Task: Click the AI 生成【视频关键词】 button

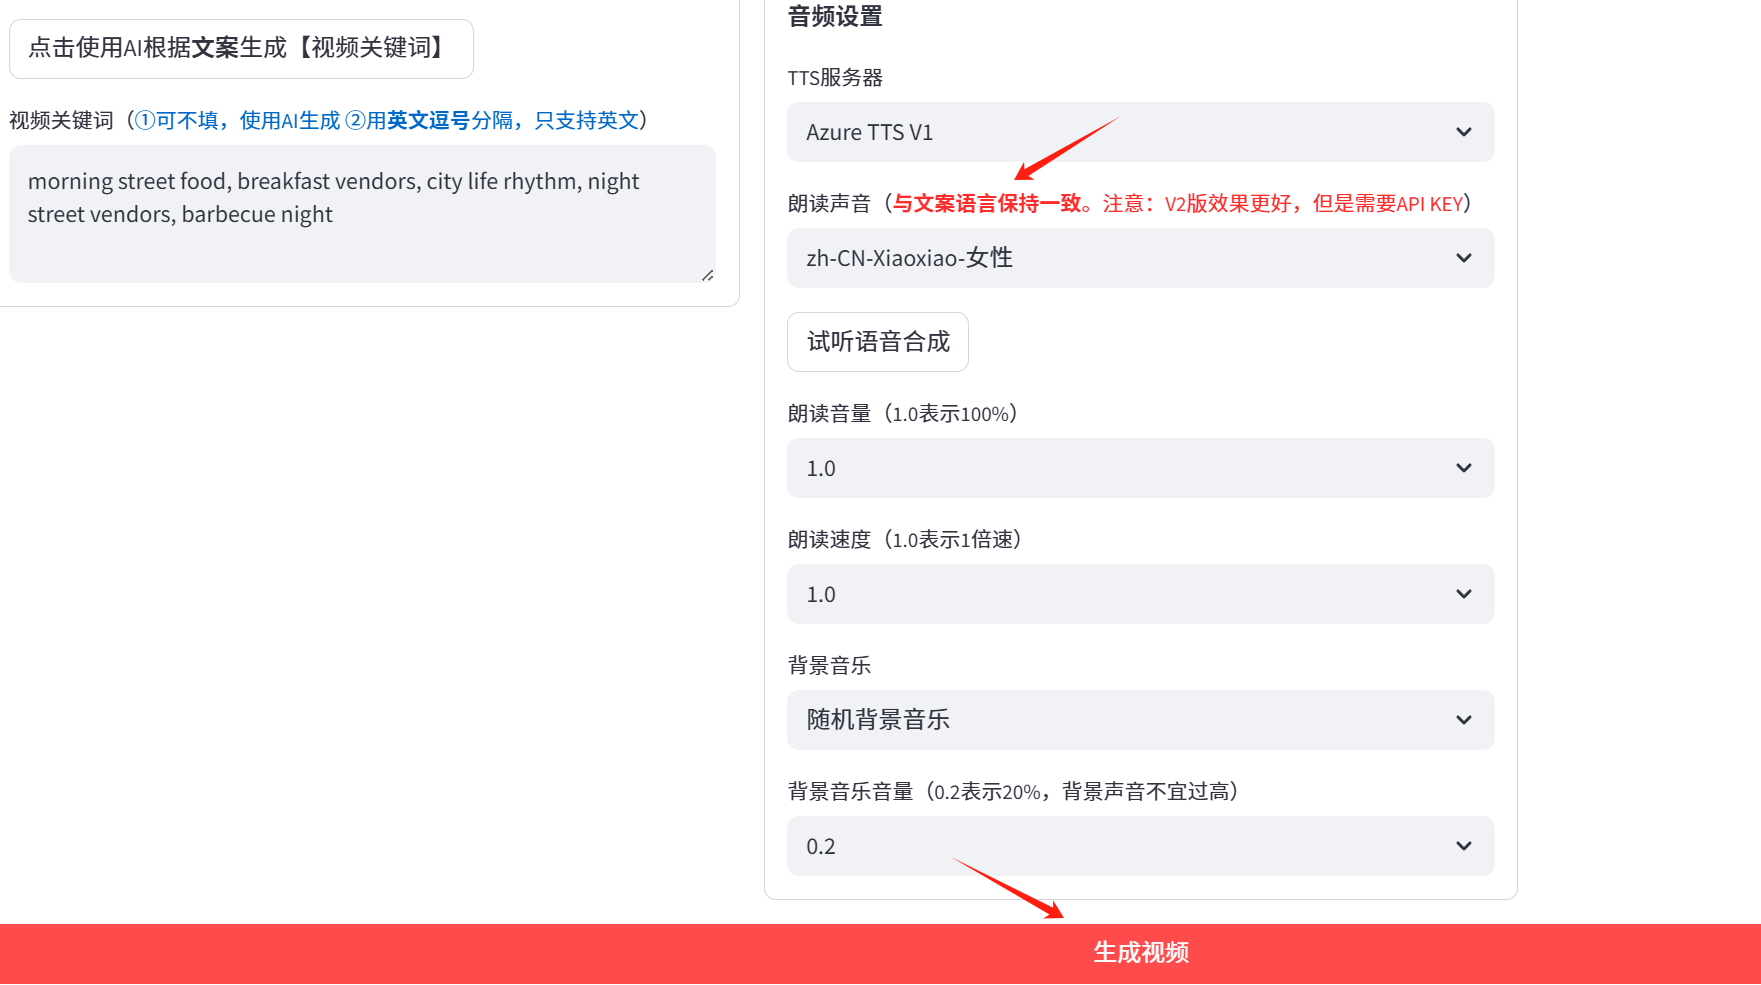Action: (241, 48)
